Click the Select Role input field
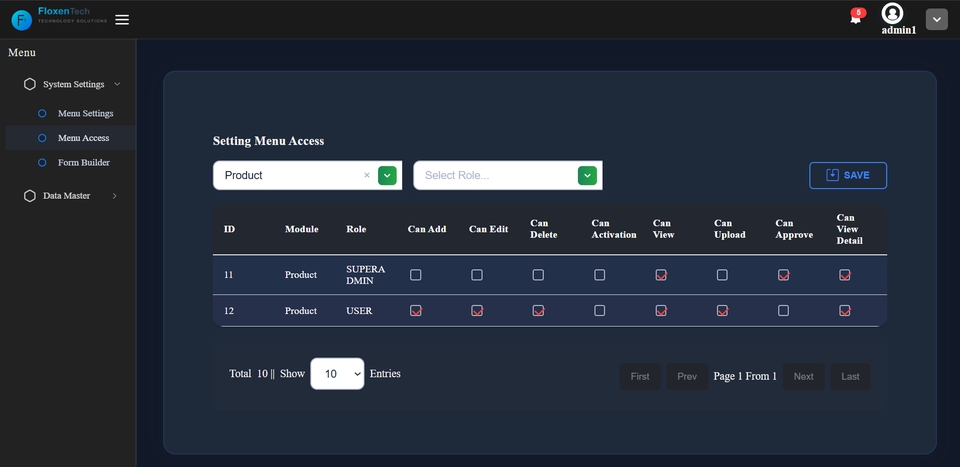This screenshot has width=960, height=467. [x=495, y=175]
